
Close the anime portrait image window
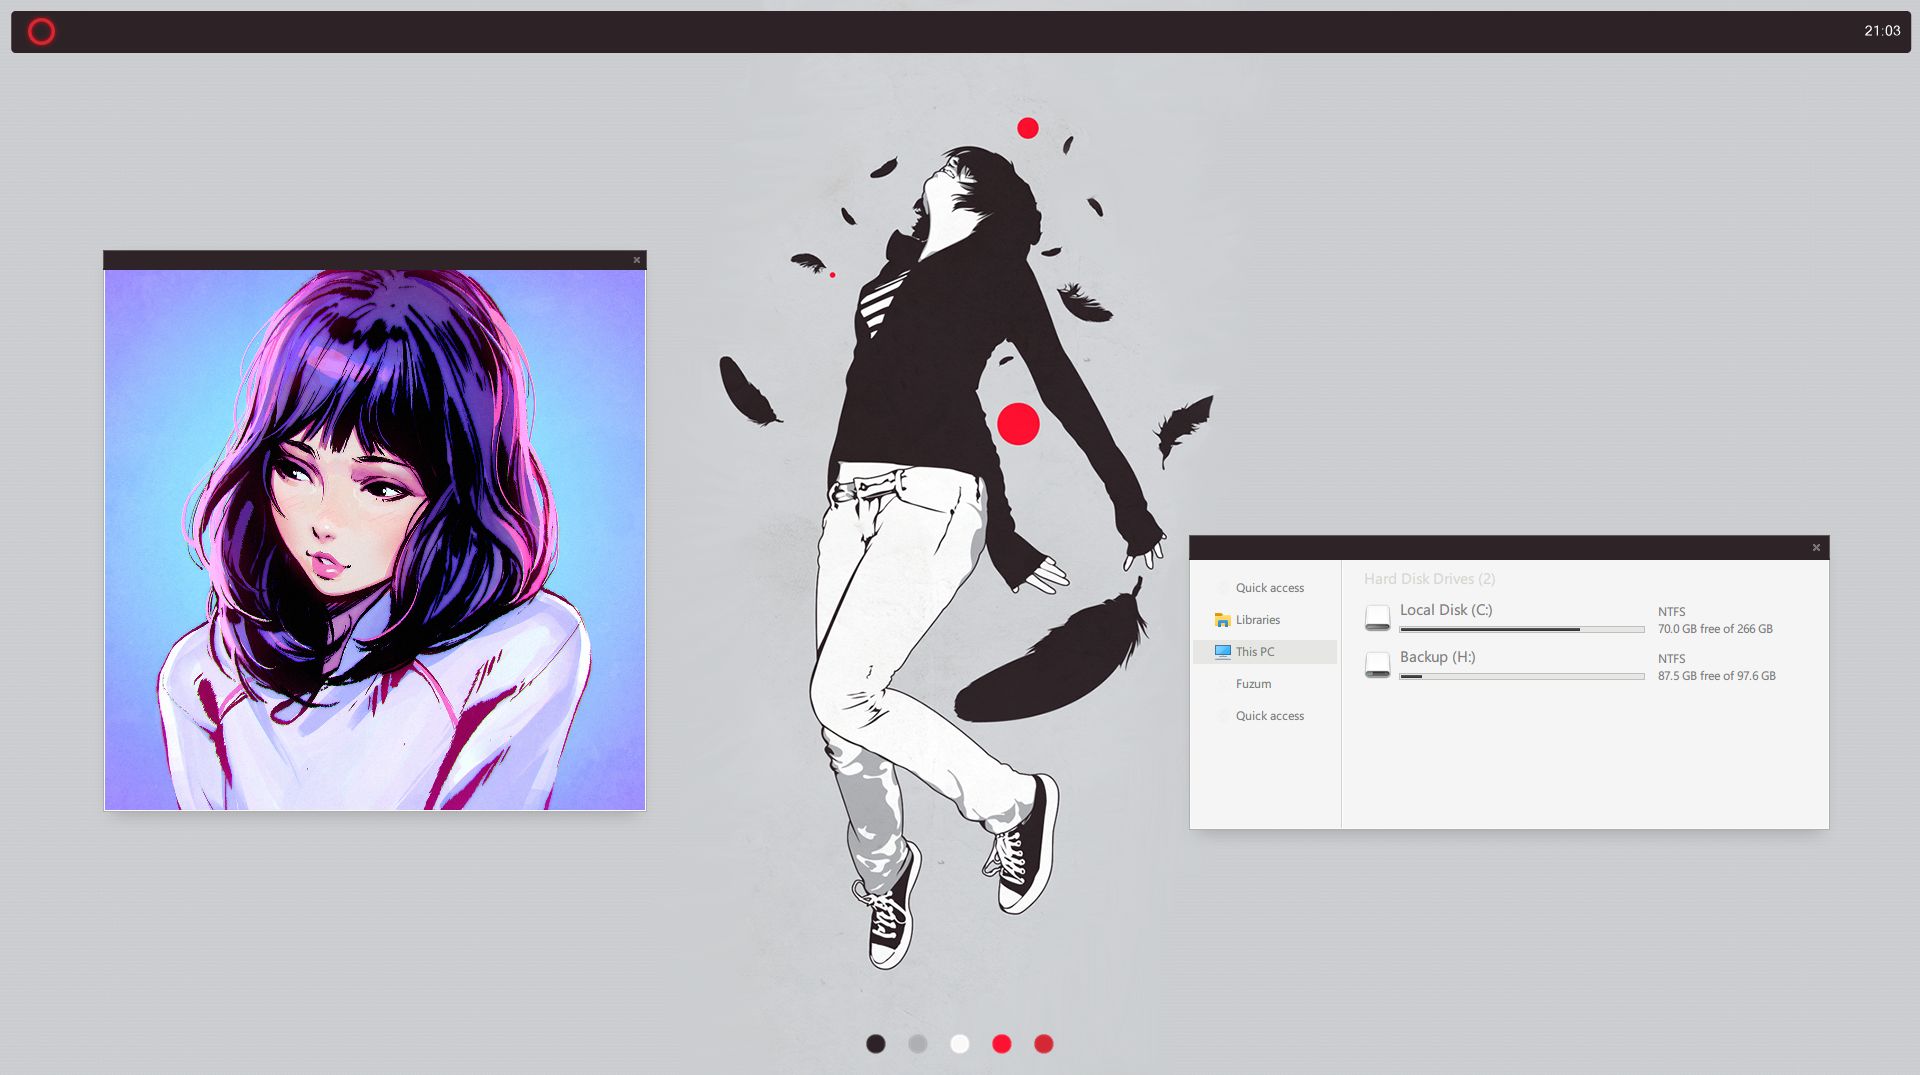coord(636,260)
